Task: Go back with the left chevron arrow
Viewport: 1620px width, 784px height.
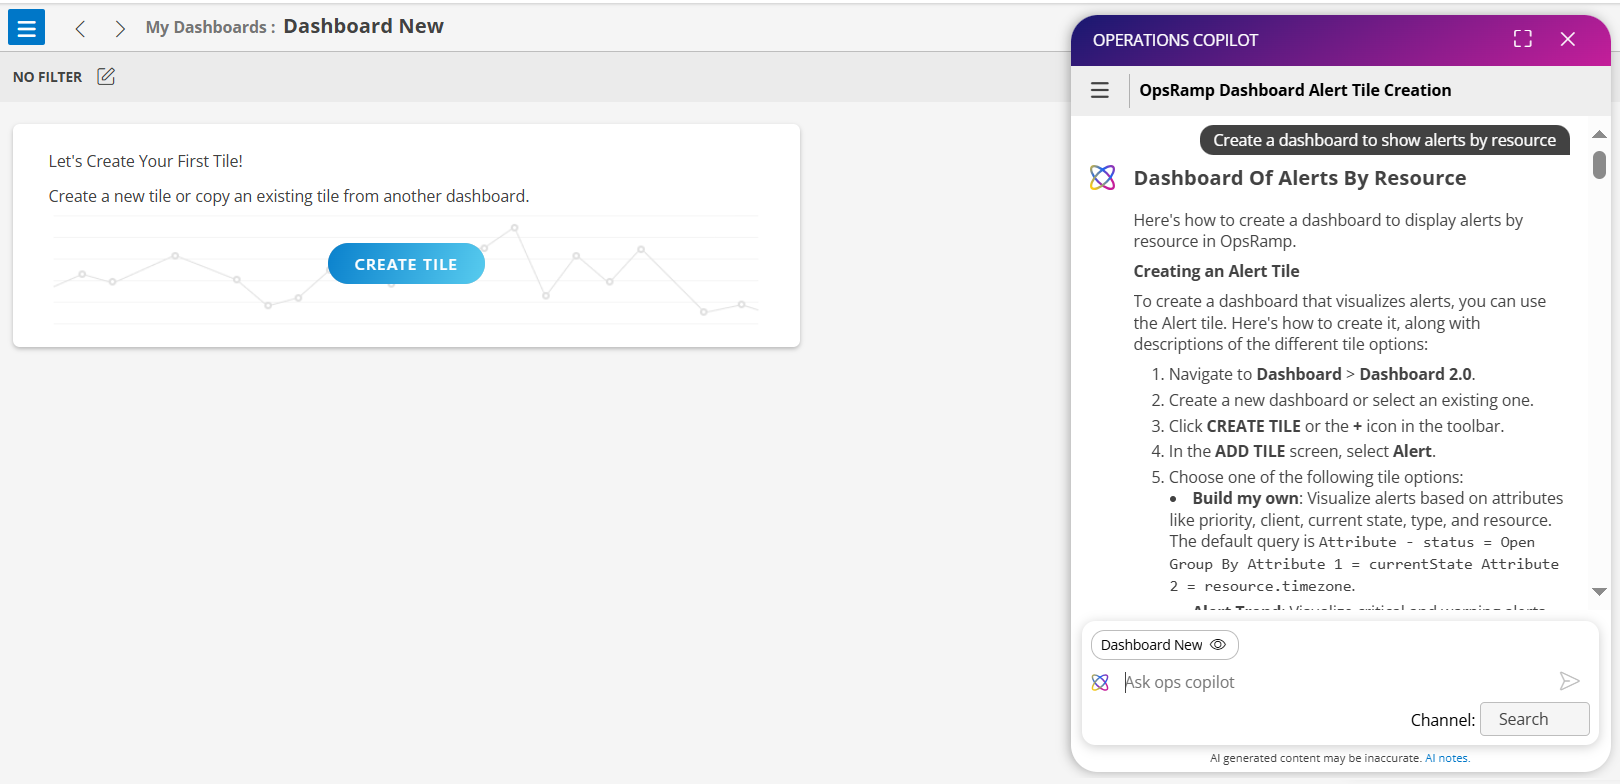Action: (x=80, y=29)
